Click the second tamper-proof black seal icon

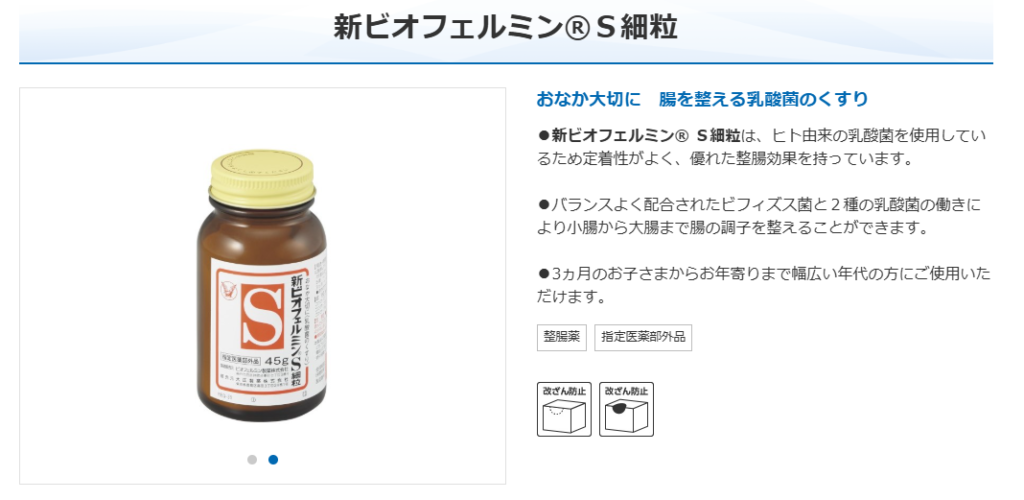626,409
